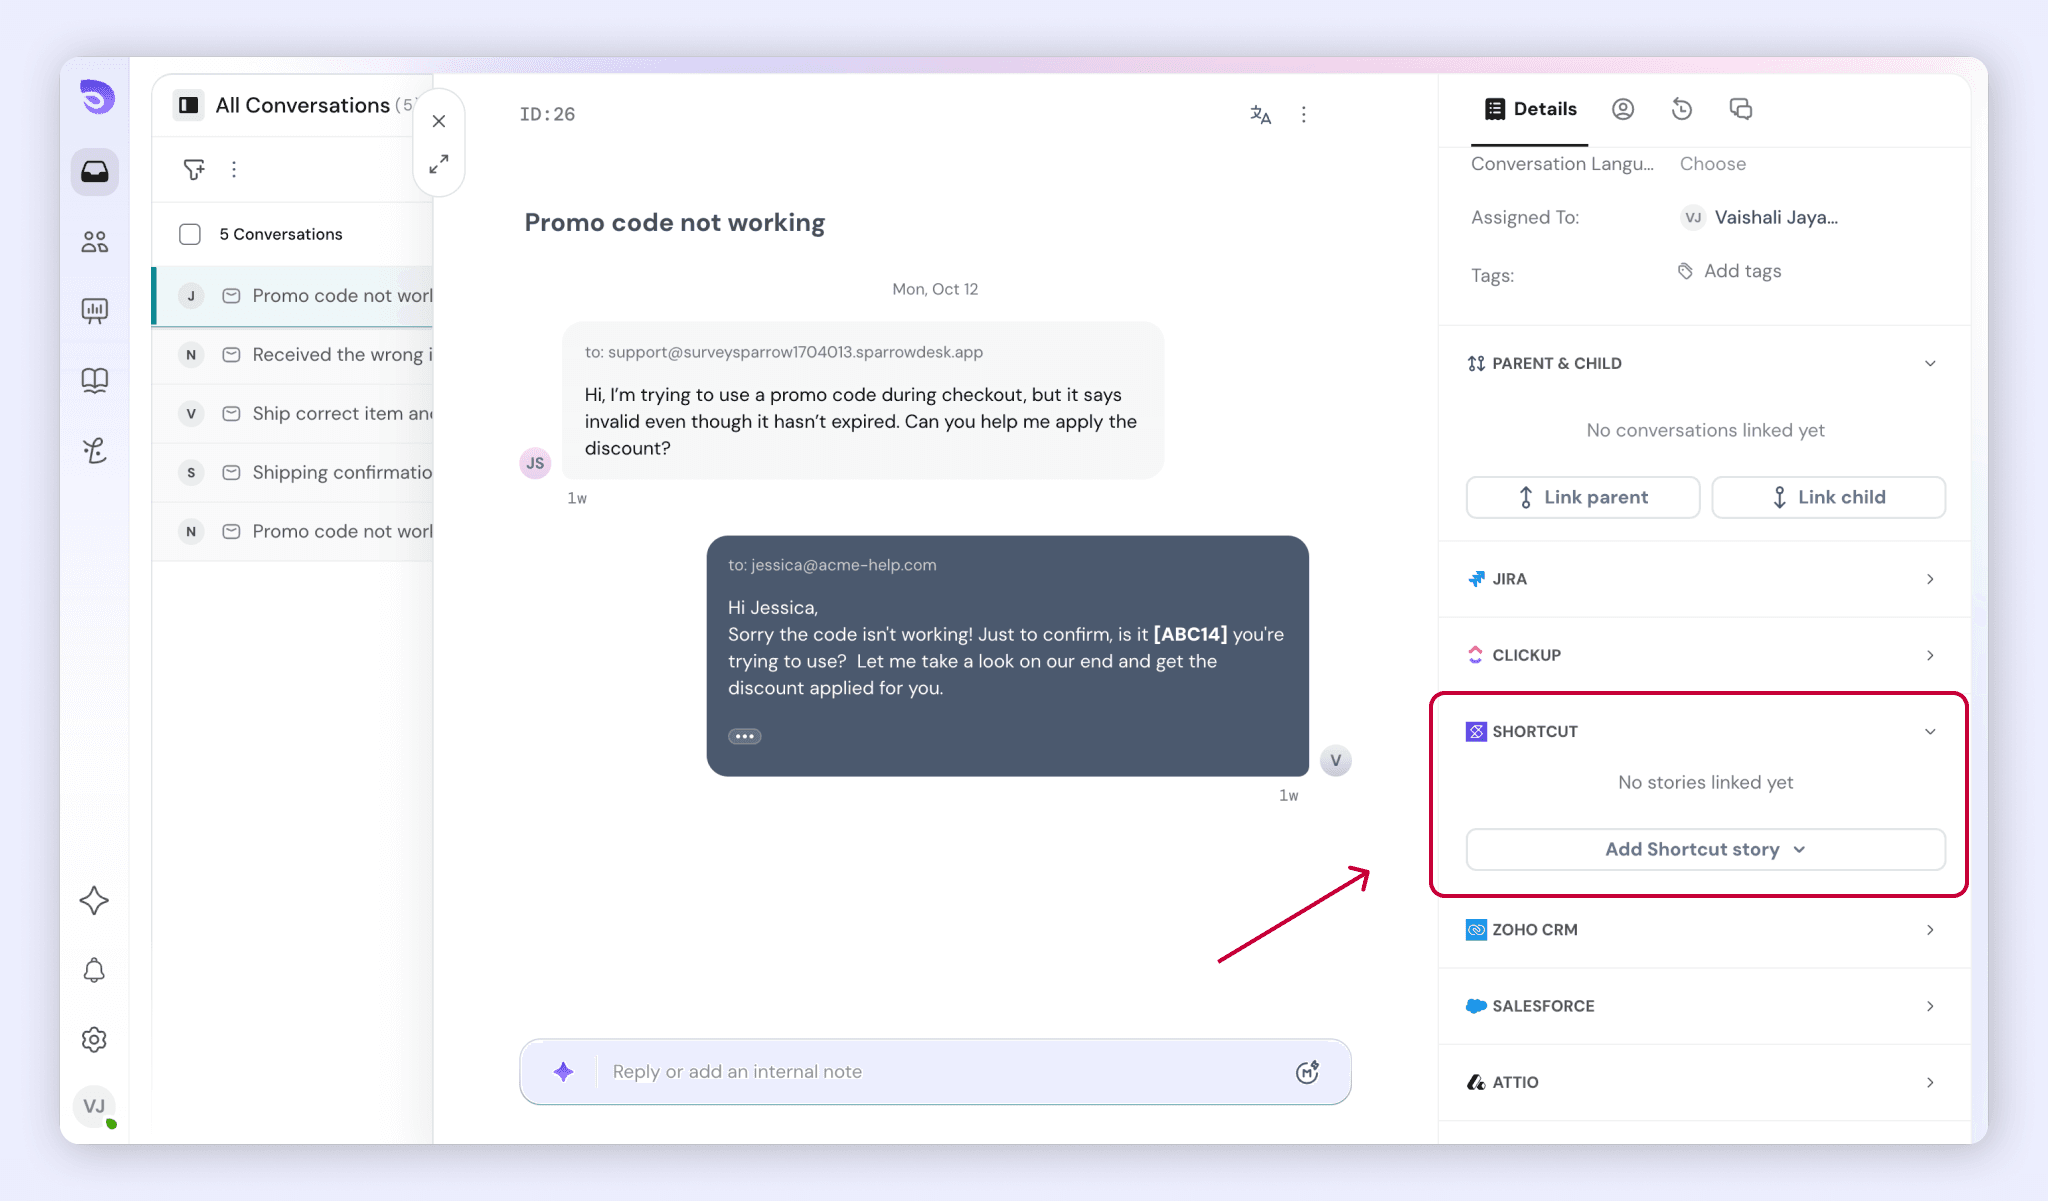Open the Contacts people icon in sidebar
This screenshot has width=2048, height=1201.
95,241
